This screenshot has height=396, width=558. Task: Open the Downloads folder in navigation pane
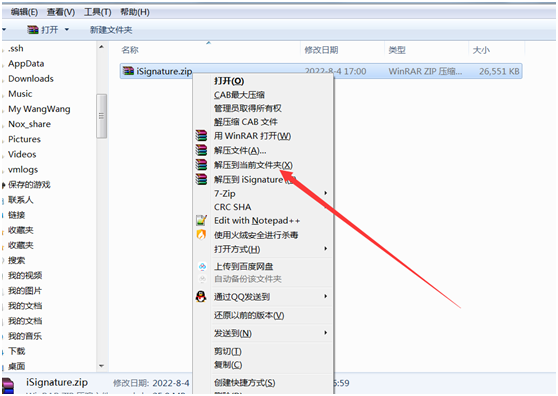(x=31, y=79)
